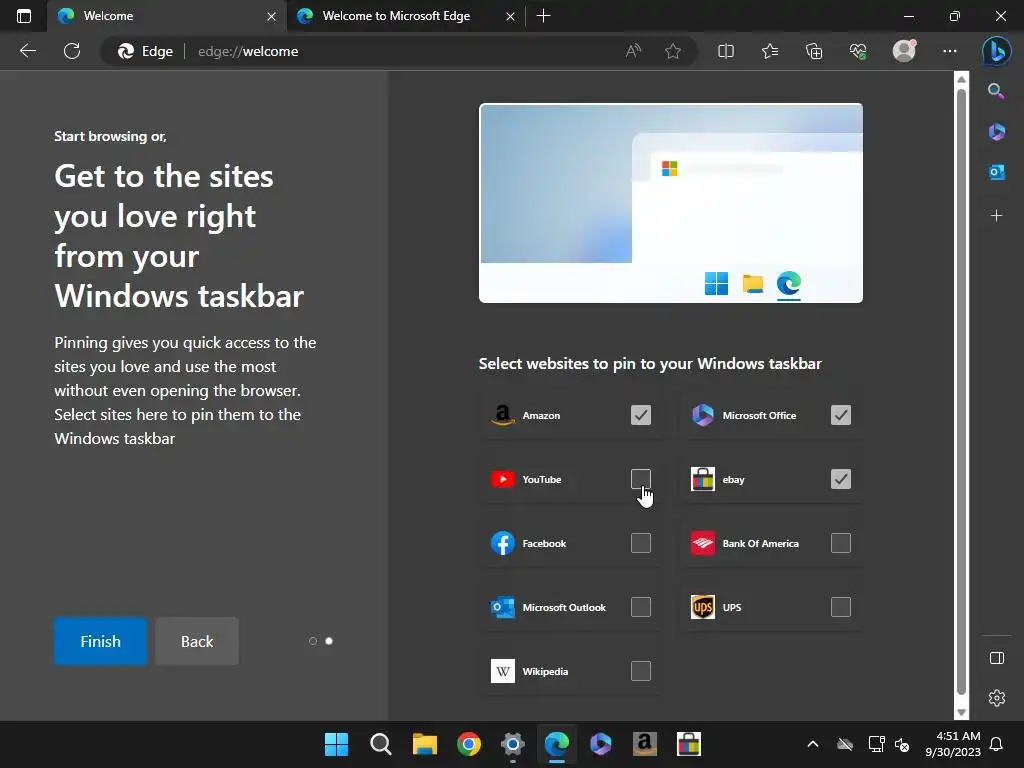Screen dimensions: 1024x768
Task: Open Microsoft 365 icon in sidebar
Action: (997, 132)
